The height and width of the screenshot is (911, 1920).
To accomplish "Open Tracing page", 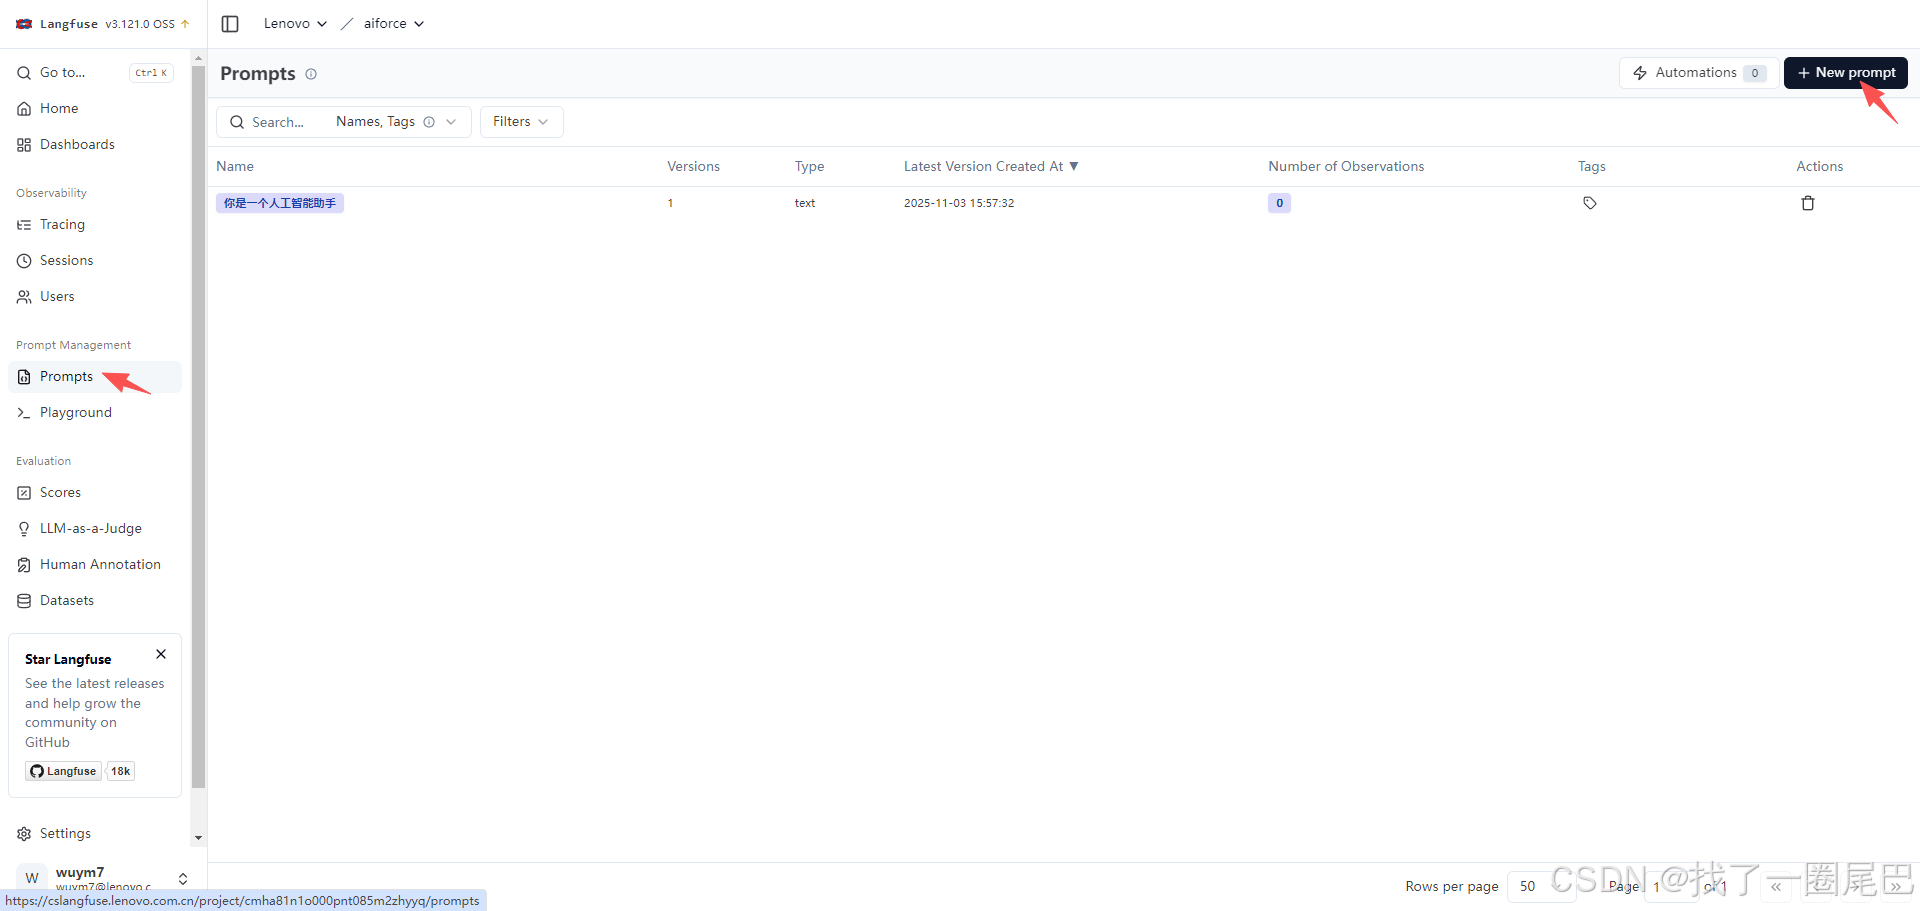I will tap(95, 225).
